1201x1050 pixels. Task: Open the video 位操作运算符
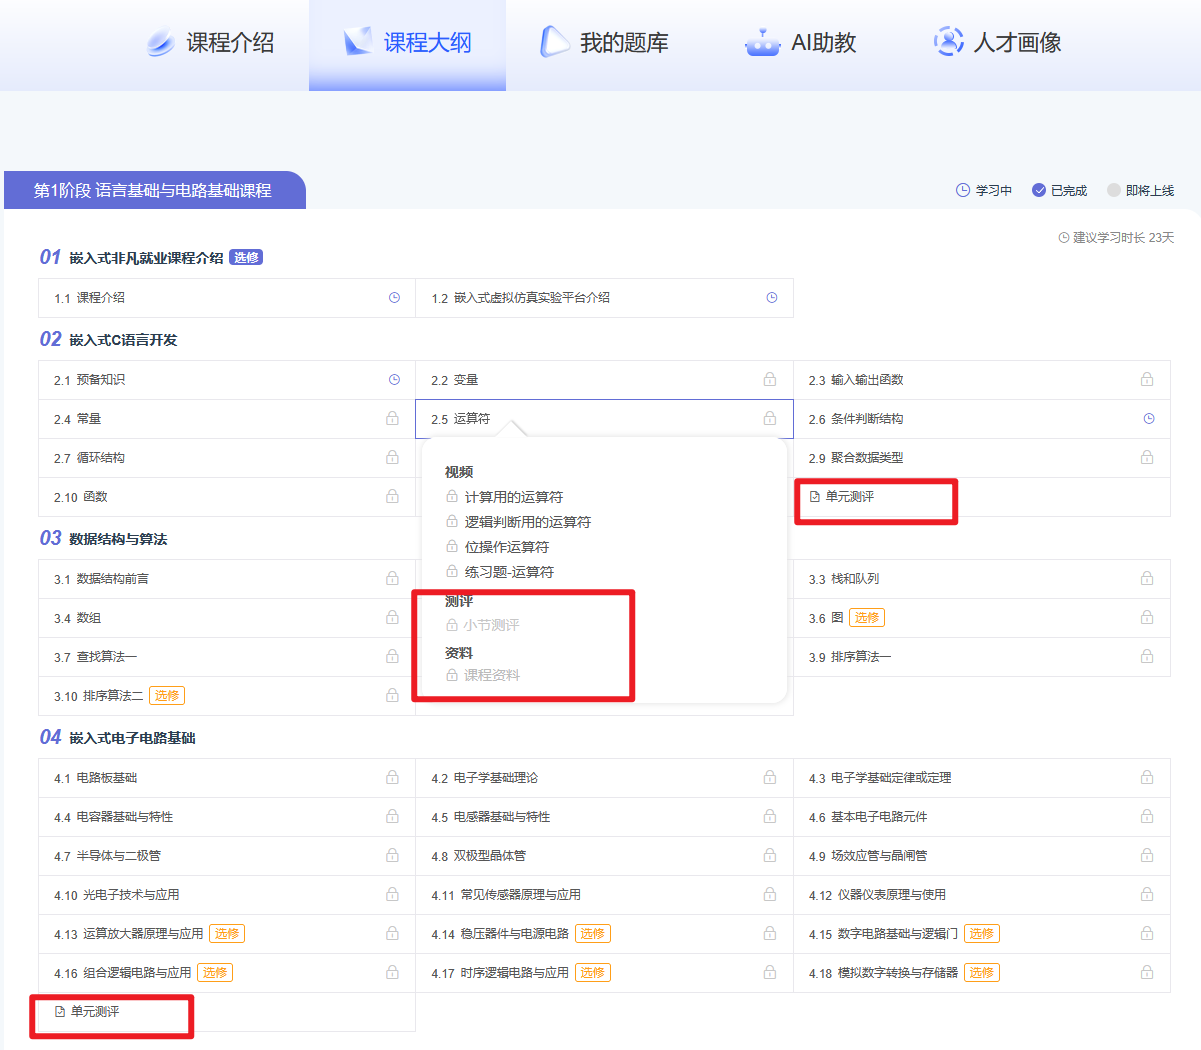pyautogui.click(x=506, y=547)
